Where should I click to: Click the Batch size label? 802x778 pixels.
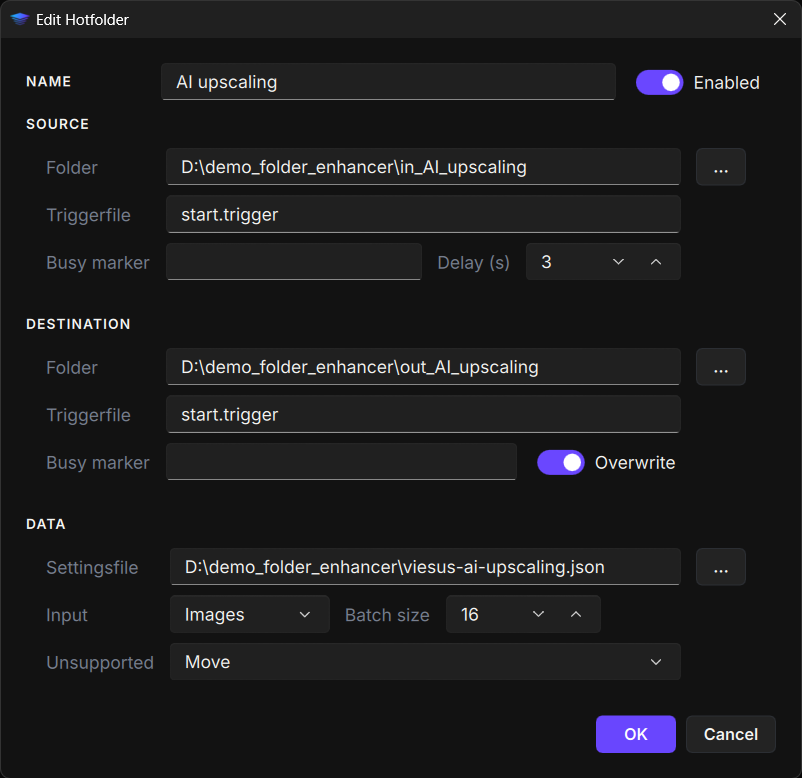tap(387, 615)
